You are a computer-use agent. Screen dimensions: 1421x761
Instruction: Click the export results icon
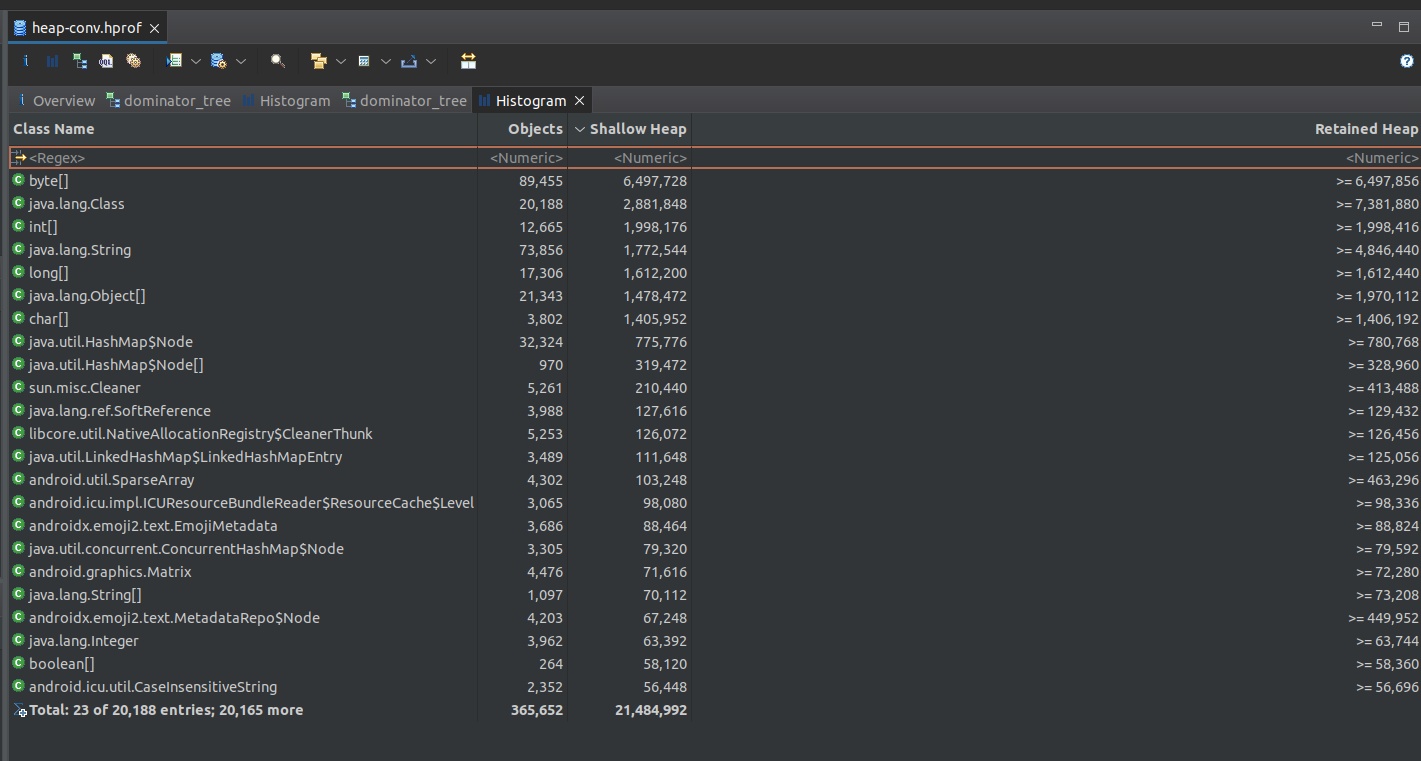click(409, 61)
